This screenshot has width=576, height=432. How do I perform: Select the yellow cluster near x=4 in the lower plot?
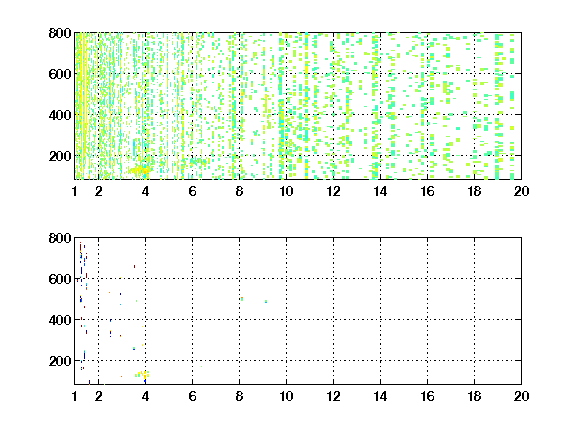(142, 374)
